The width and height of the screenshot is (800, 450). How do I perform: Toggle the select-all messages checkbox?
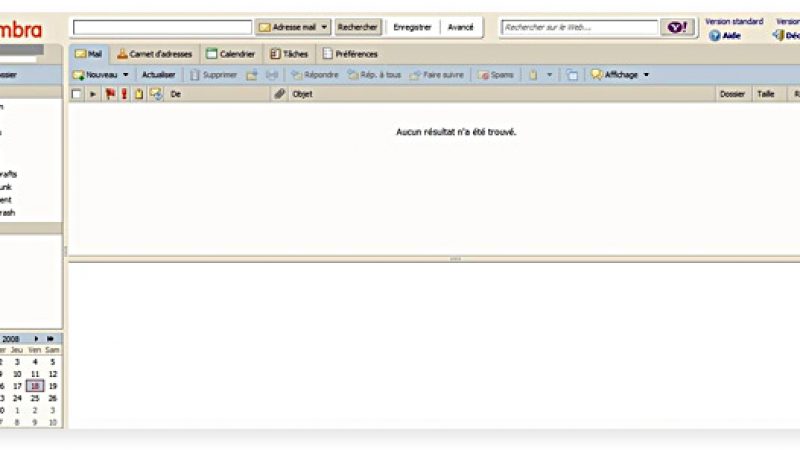click(x=77, y=94)
